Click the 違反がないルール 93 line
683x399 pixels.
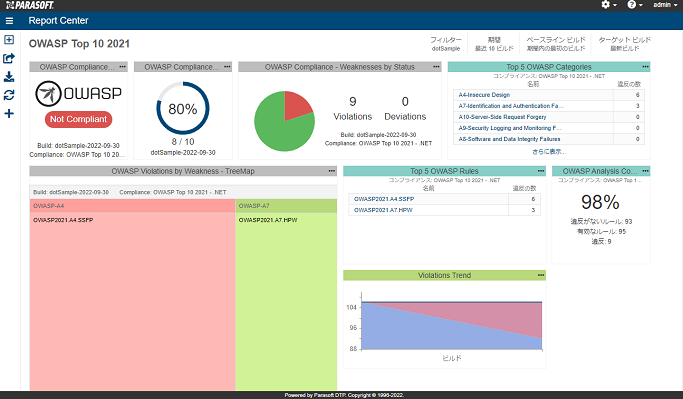coord(601,221)
